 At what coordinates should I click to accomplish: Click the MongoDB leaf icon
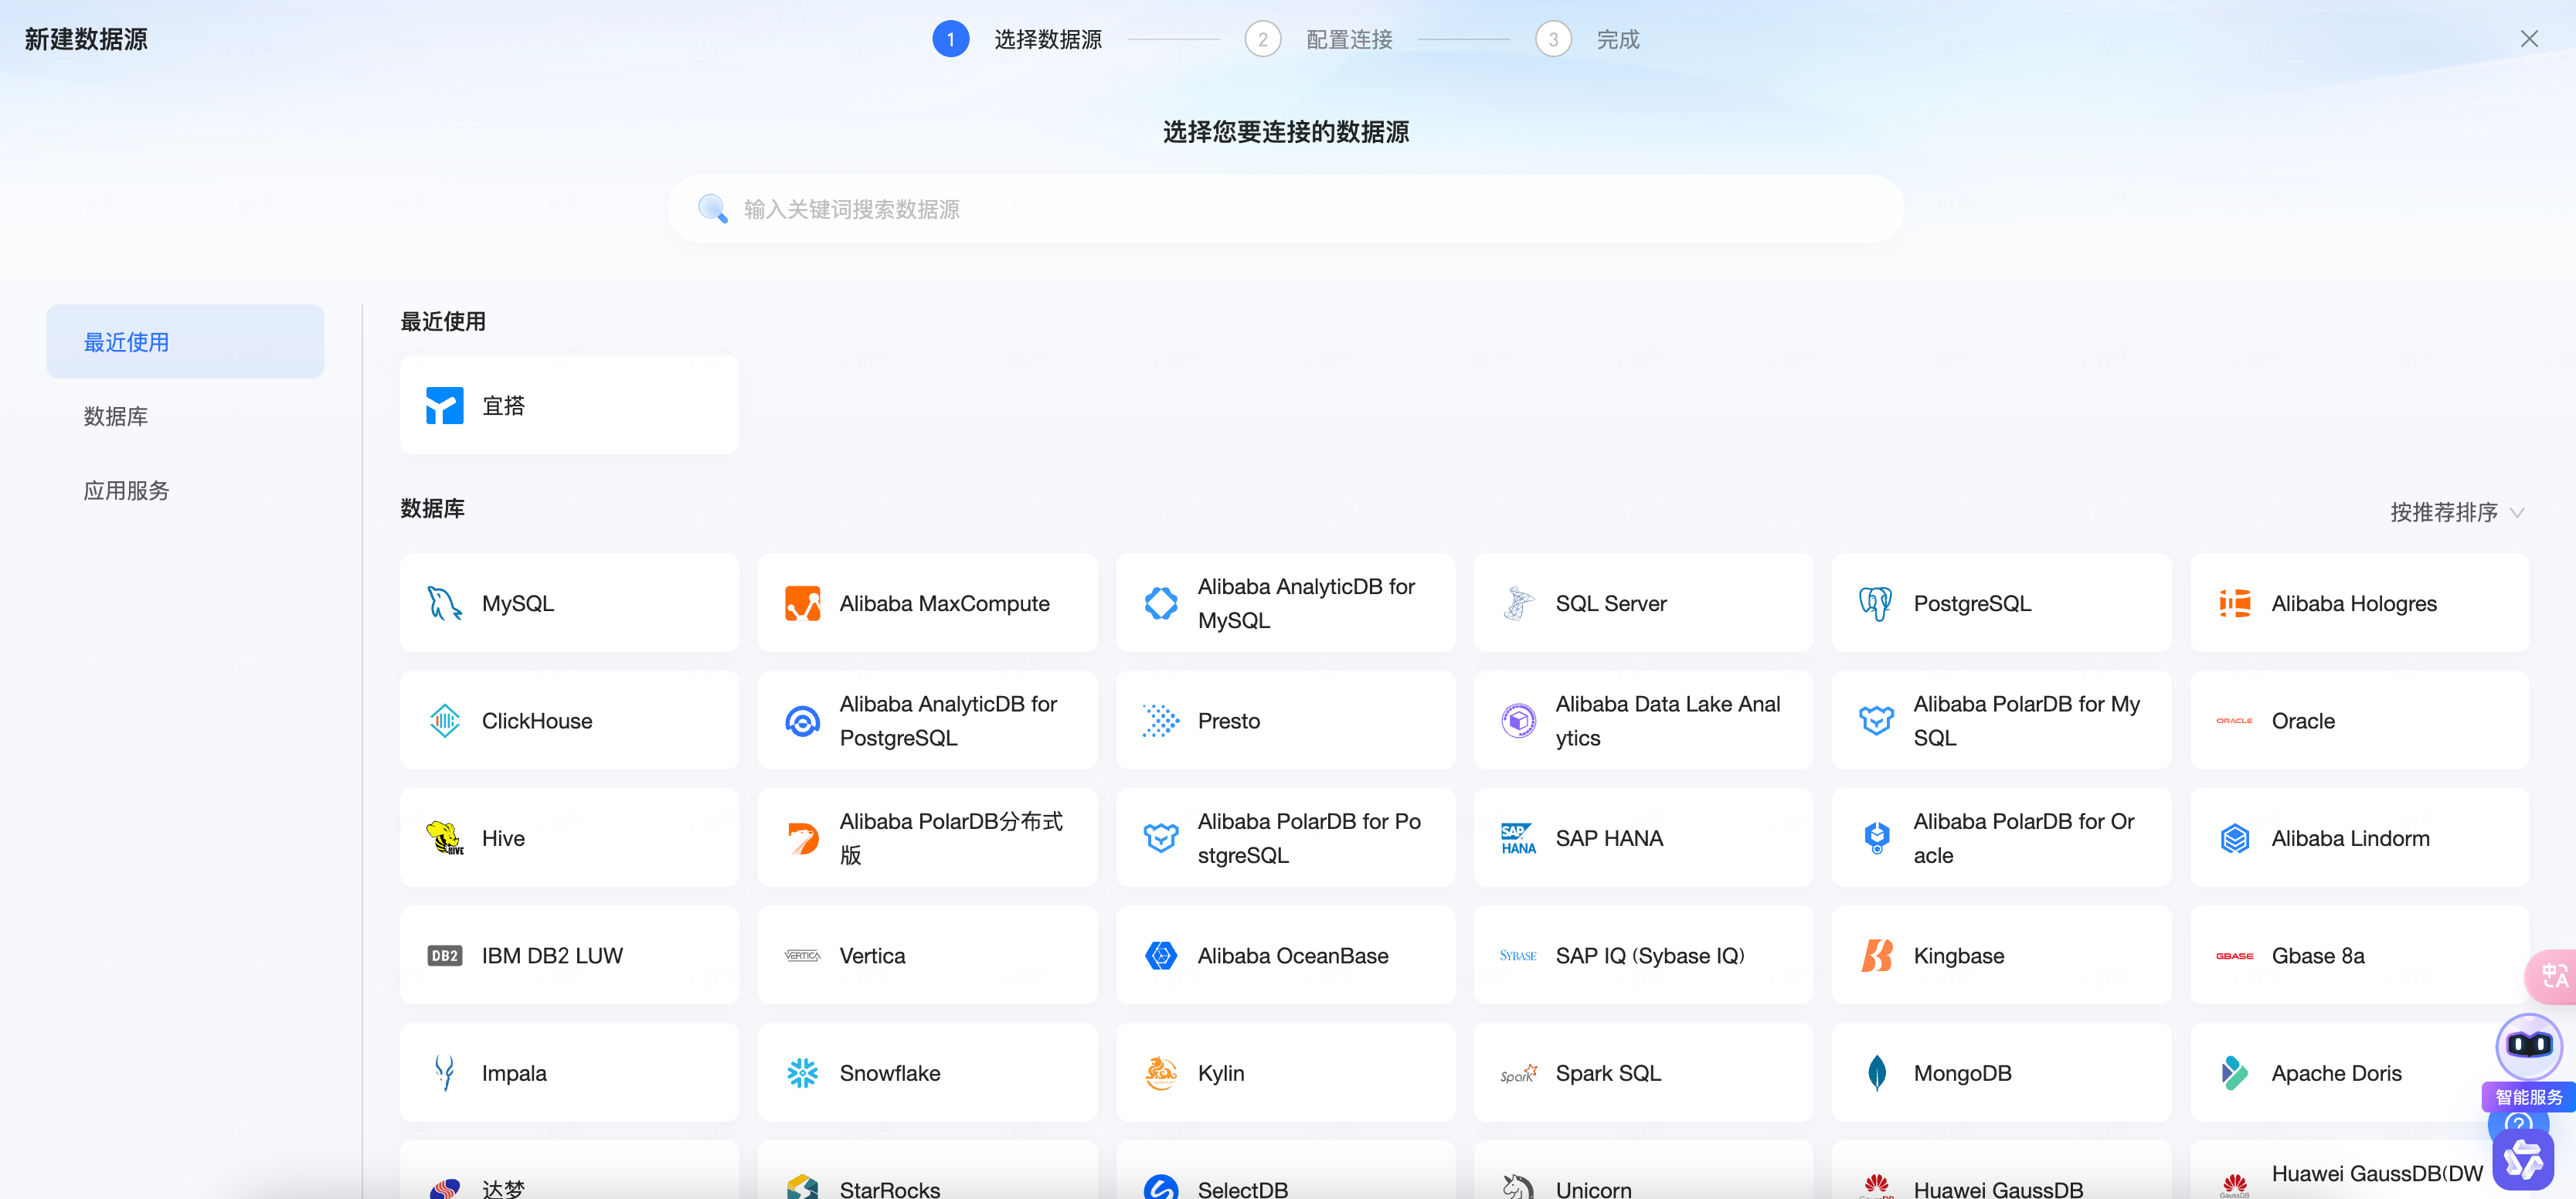(x=1876, y=1072)
